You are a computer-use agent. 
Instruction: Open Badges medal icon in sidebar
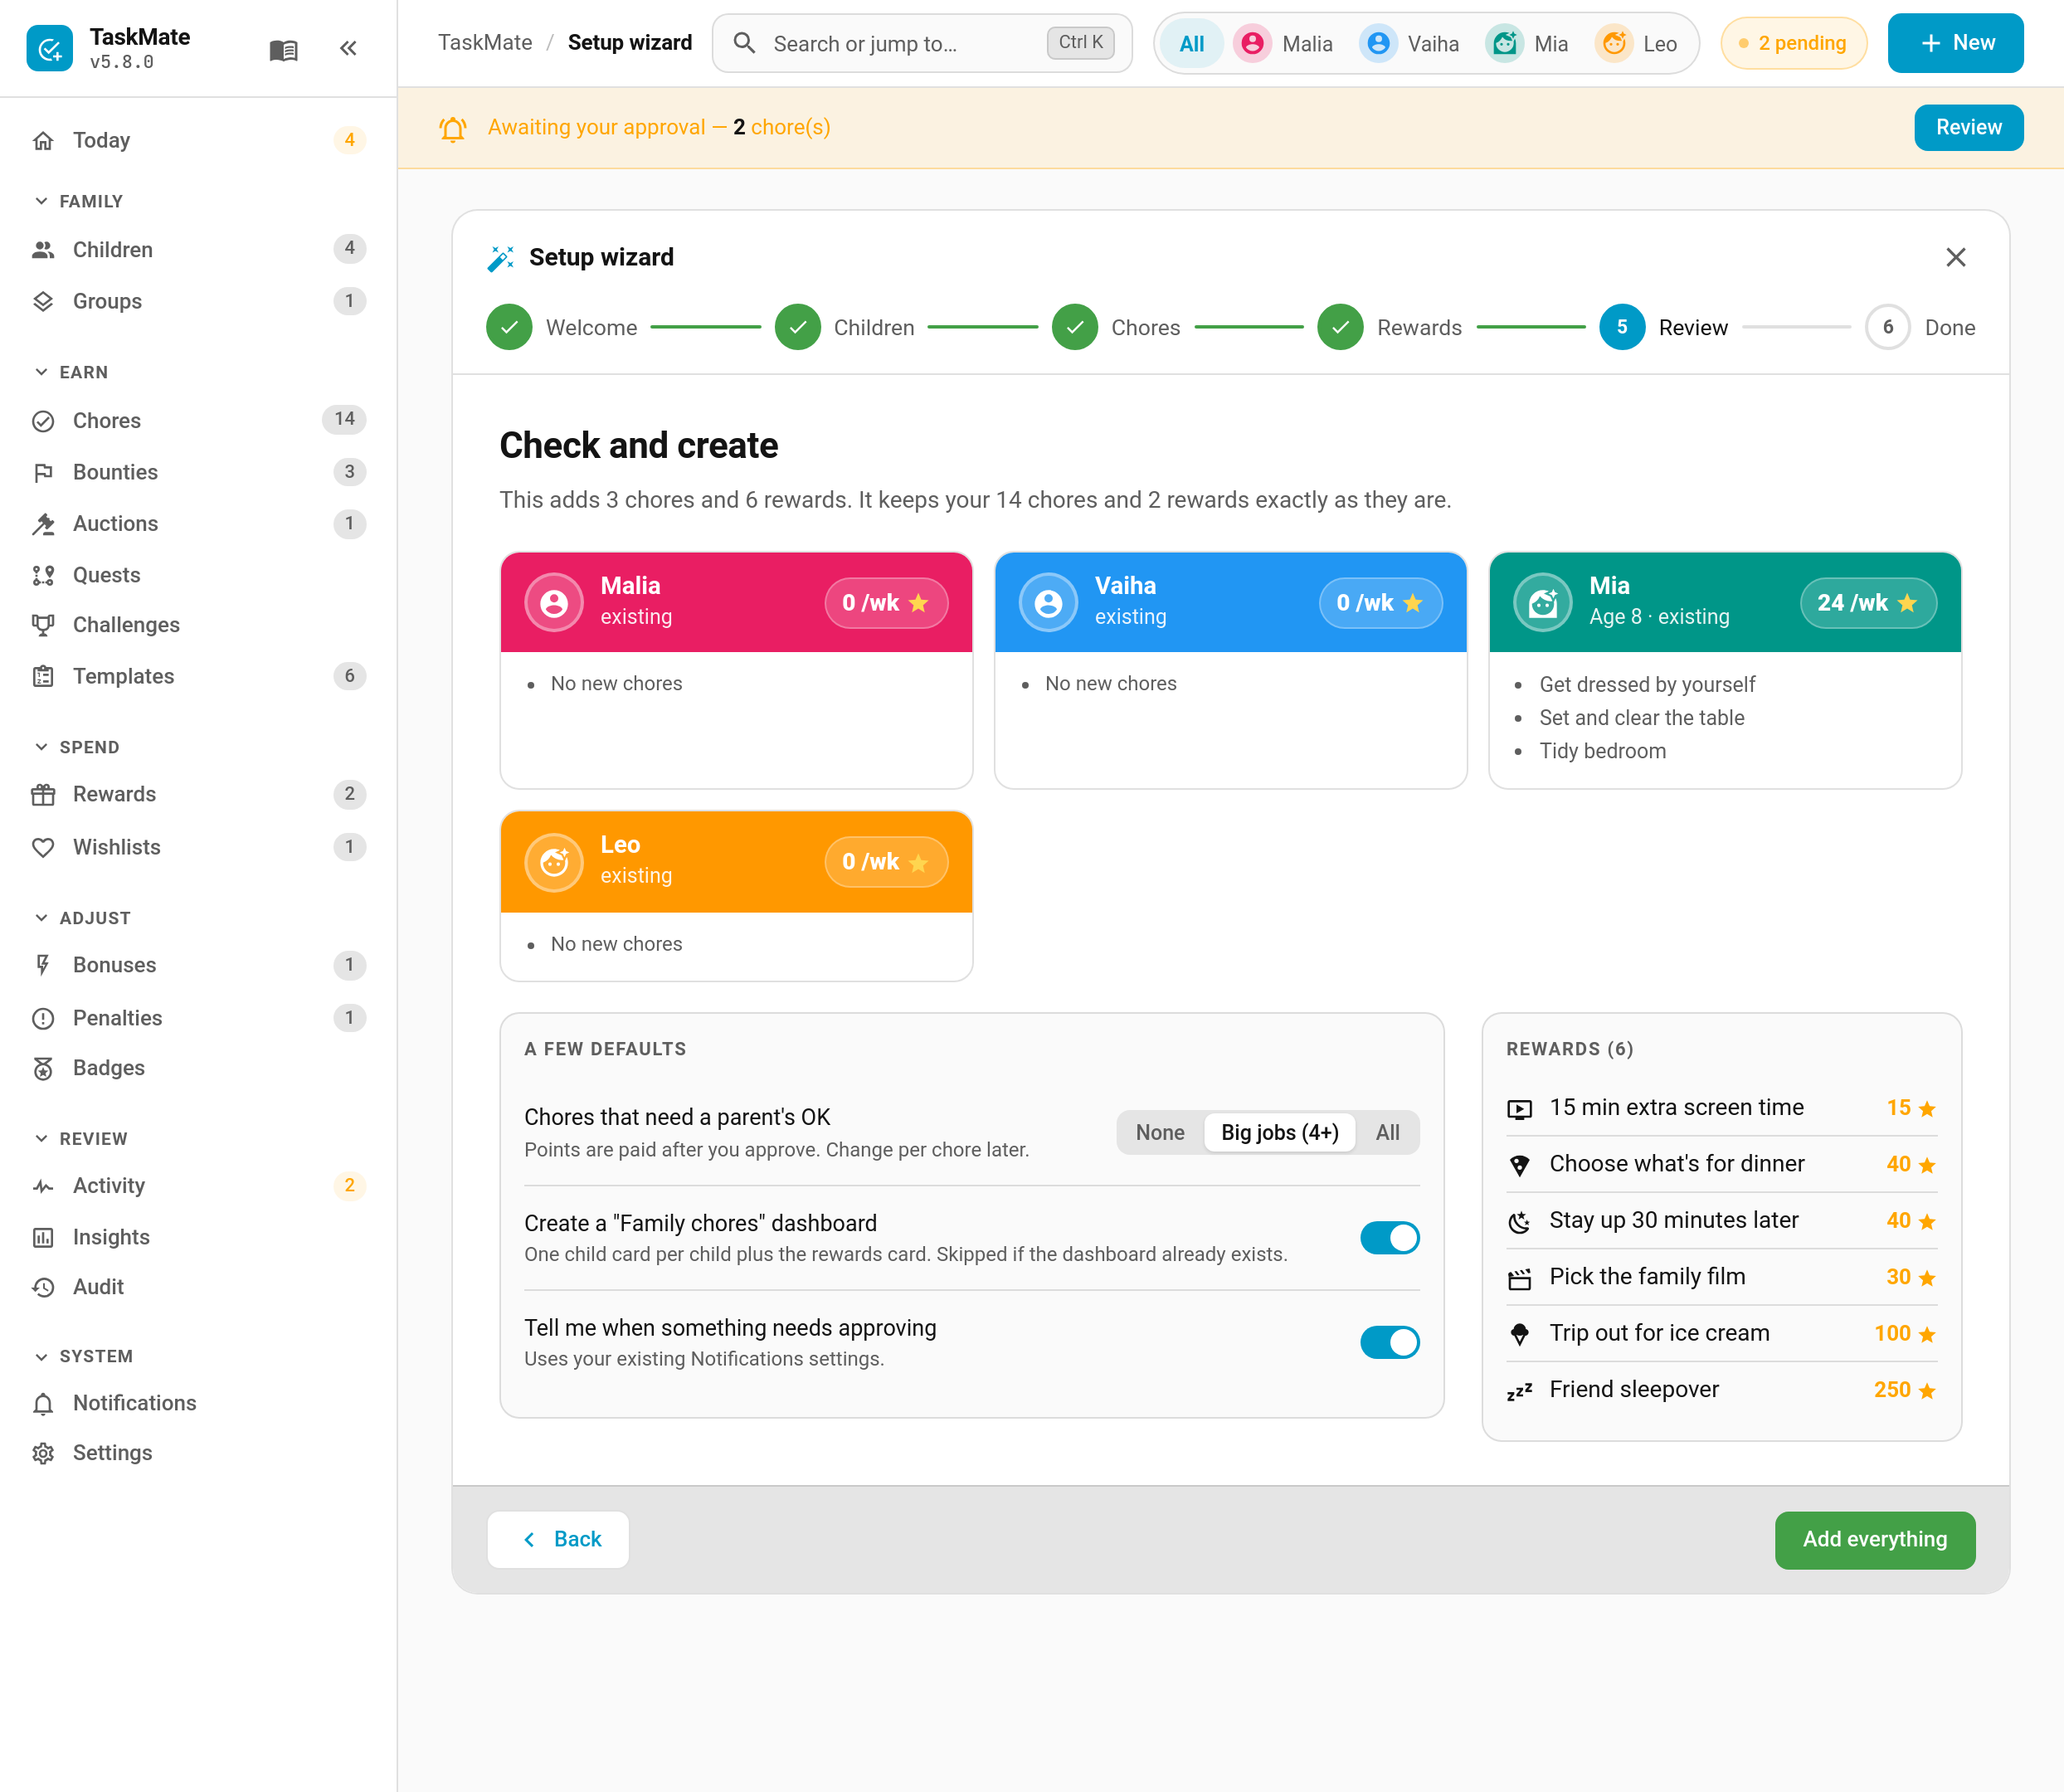pos(43,1069)
